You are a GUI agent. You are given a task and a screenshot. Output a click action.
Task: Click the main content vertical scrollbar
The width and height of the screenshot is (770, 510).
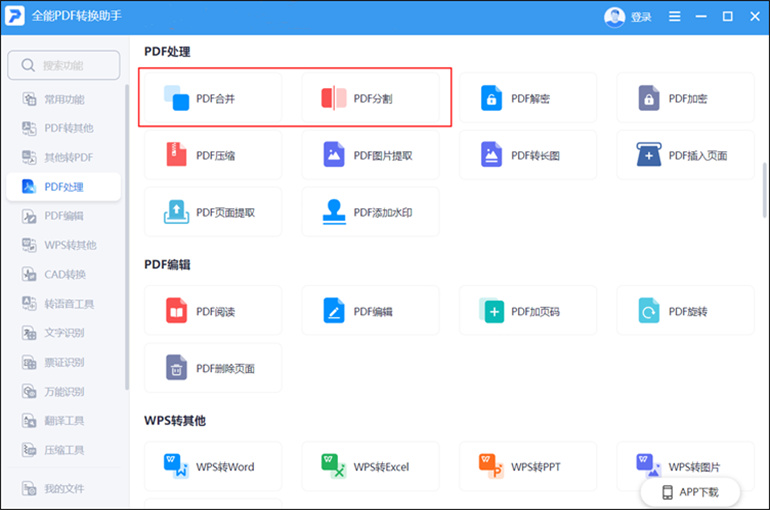tap(765, 190)
